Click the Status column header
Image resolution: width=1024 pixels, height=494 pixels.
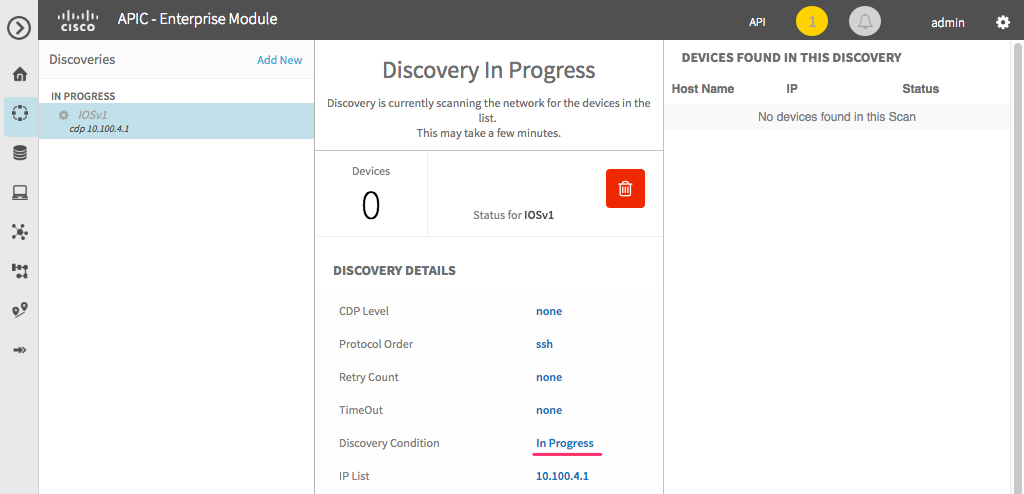(920, 89)
